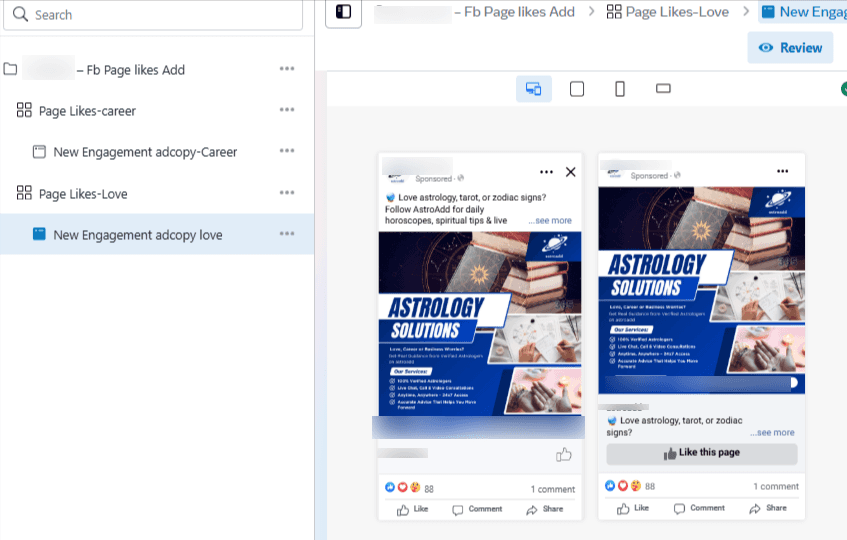The width and height of the screenshot is (847, 540).
Task: Click the right ad Astrology Solutions image
Action: [x=702, y=290]
